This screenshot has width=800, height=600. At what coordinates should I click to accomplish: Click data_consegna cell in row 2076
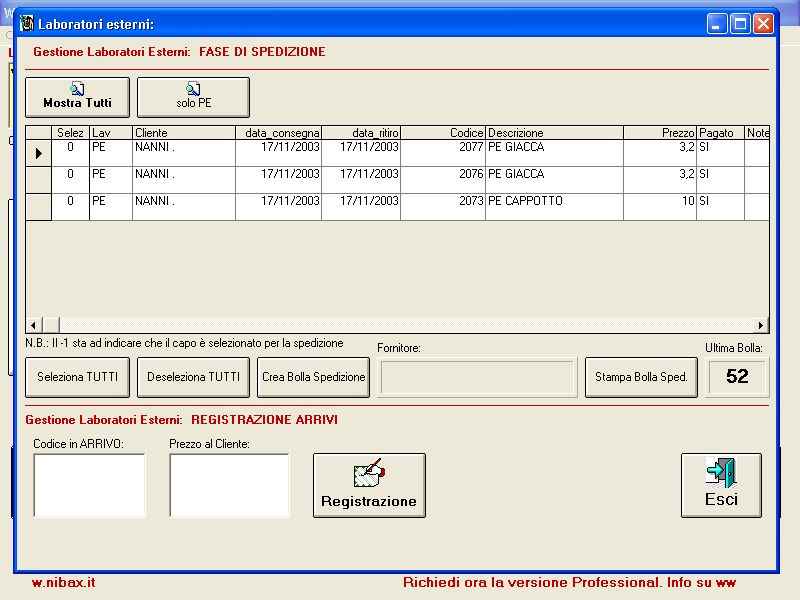coord(279,180)
